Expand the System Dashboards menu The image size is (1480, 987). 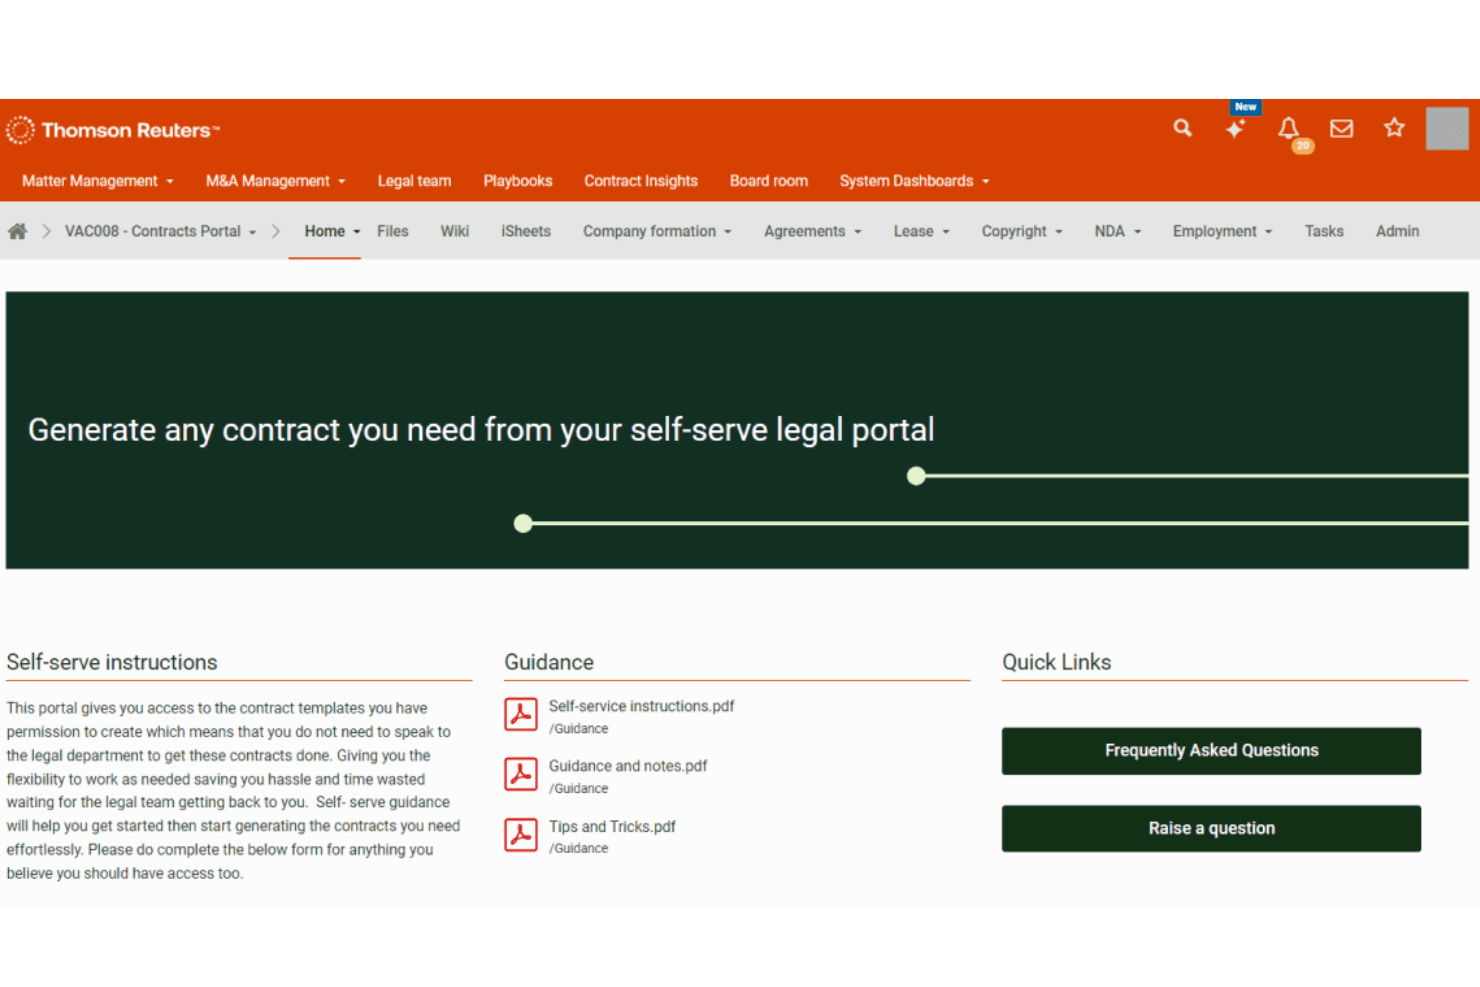coord(915,181)
